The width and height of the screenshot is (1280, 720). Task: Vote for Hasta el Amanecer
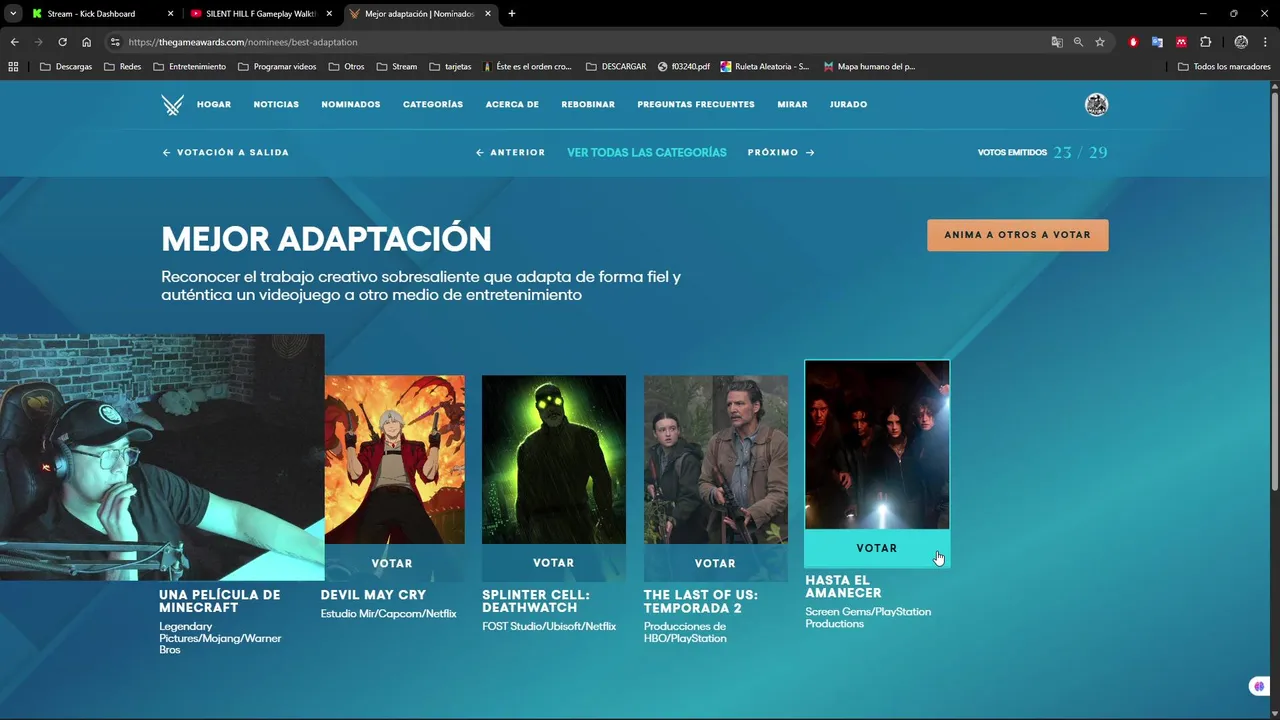click(x=877, y=548)
